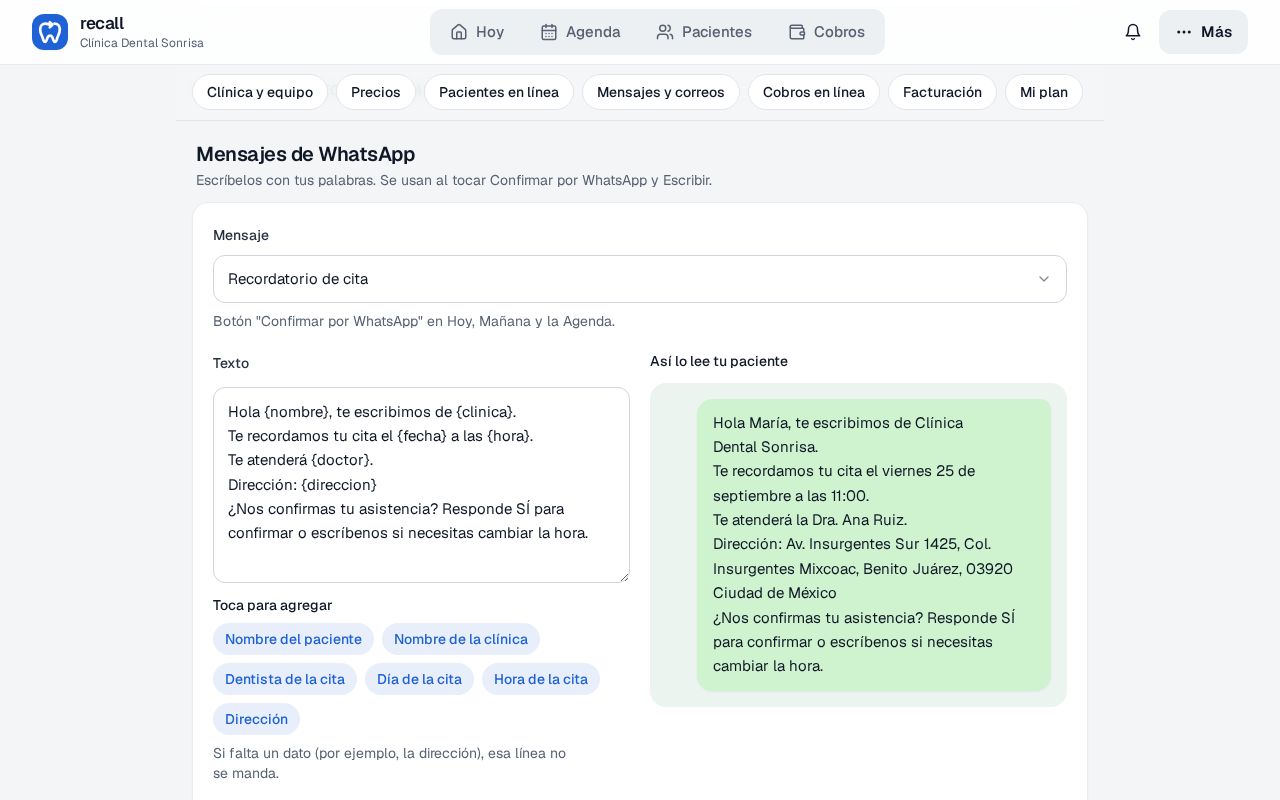Click the 'Así lo lee tu paciente' label
Screen dimensions: 1280x800
click(719, 361)
